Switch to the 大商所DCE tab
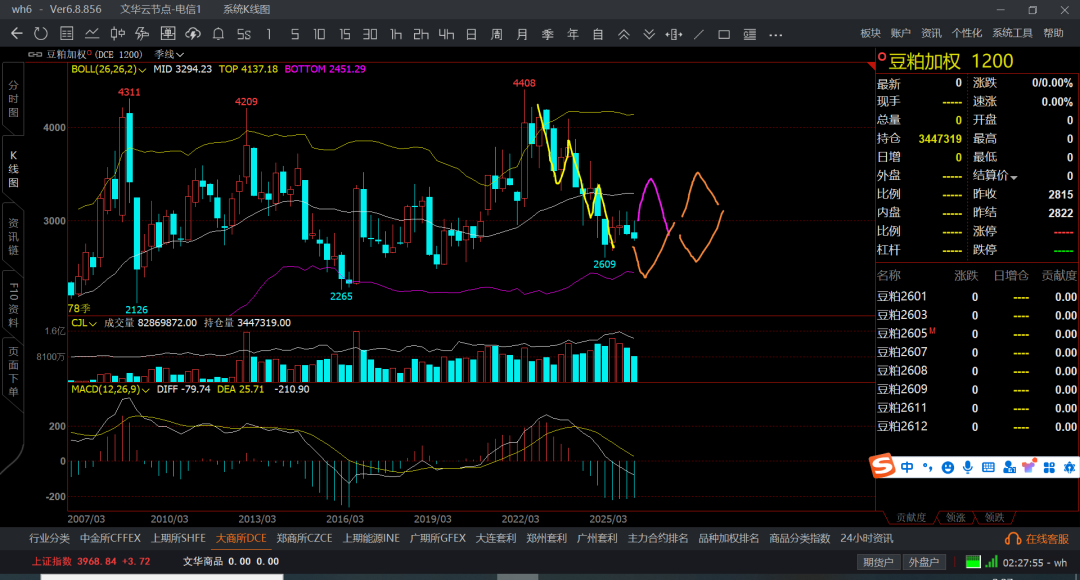Viewport: 1080px width, 580px height. tap(241, 538)
